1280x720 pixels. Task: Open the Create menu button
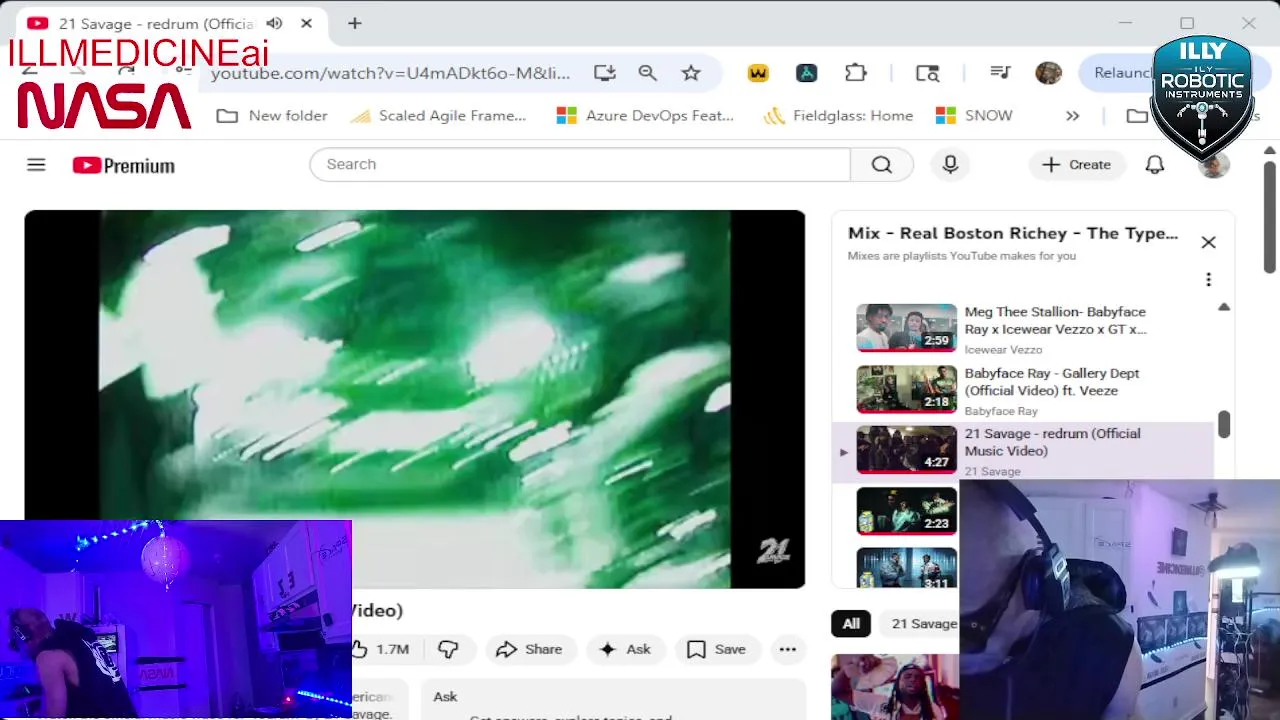(1076, 165)
